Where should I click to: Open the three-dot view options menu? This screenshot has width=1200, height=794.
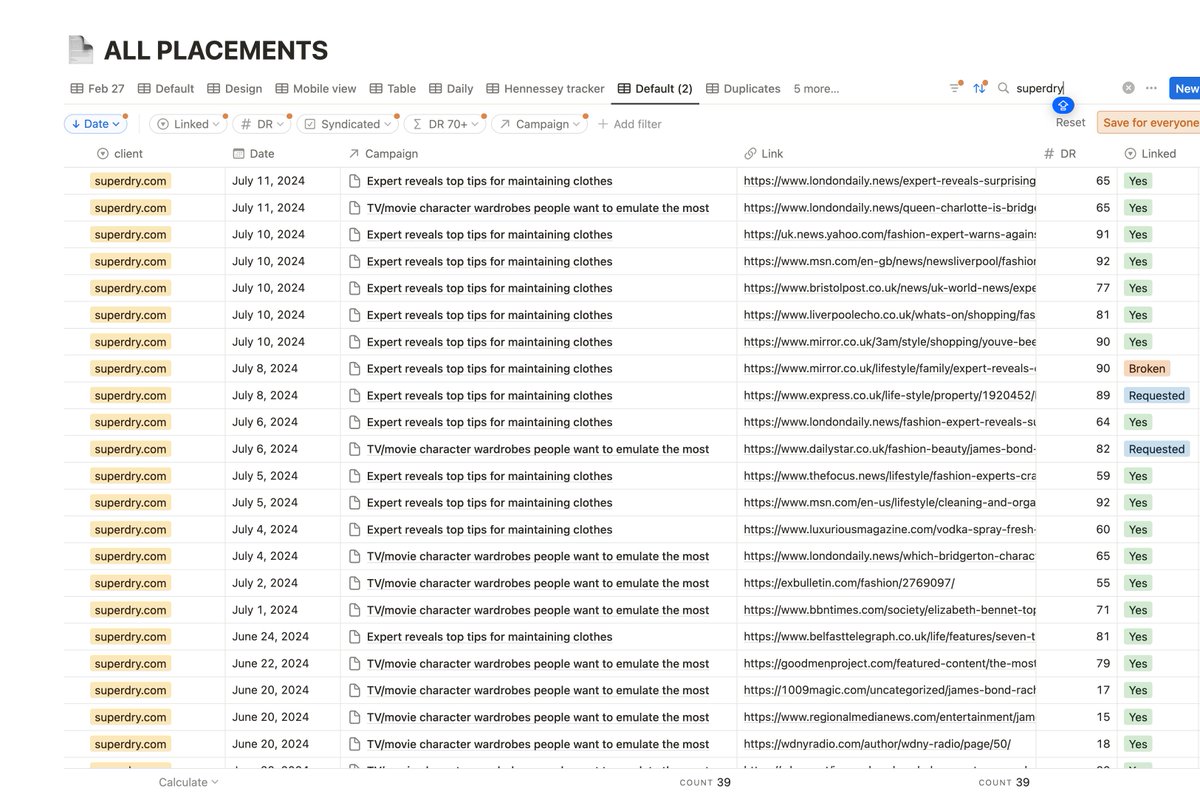(x=1151, y=88)
